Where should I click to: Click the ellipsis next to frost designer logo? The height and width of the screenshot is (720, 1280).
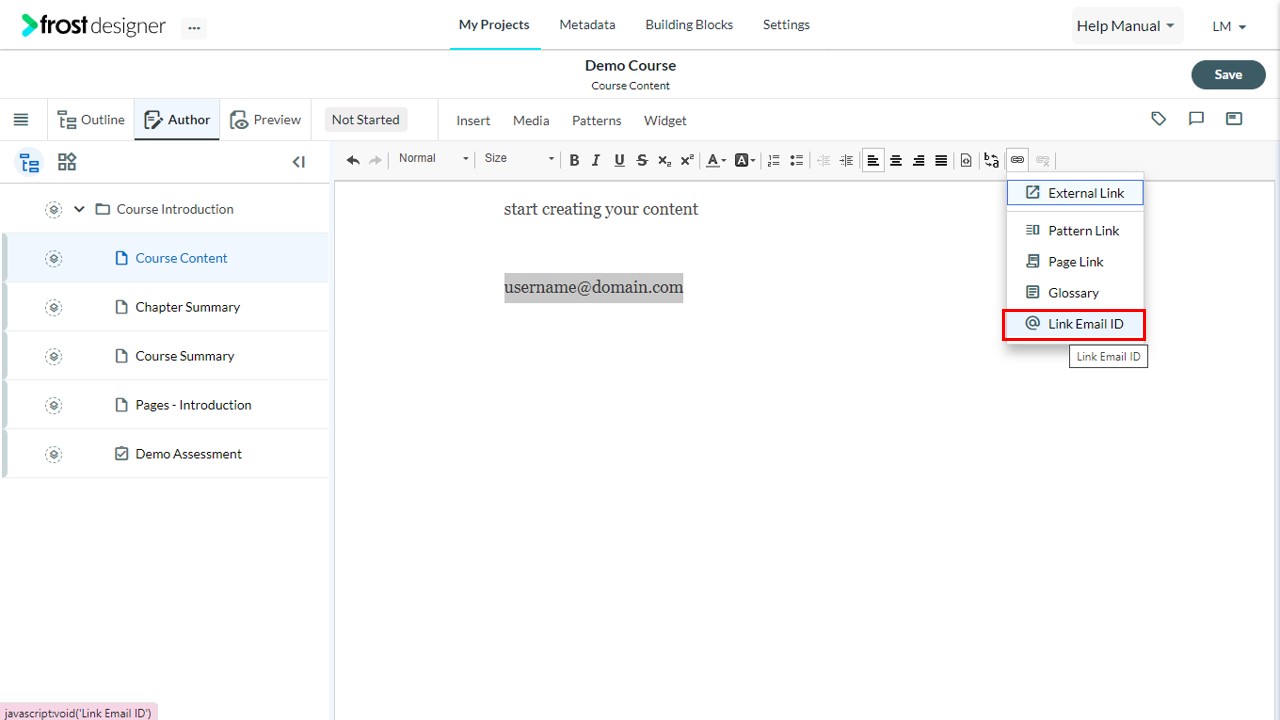(x=194, y=28)
